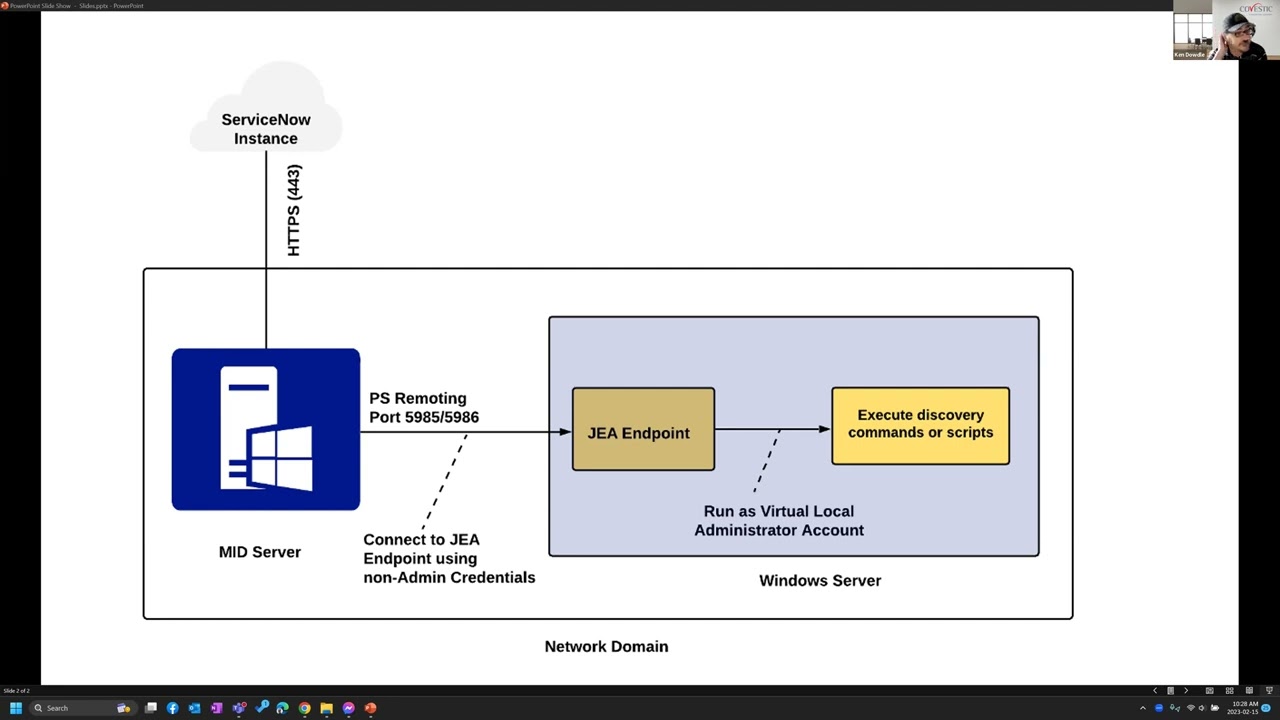The image size is (1280, 720).
Task: Open Microsoft Teams taskbar icon
Action: (x=239, y=708)
